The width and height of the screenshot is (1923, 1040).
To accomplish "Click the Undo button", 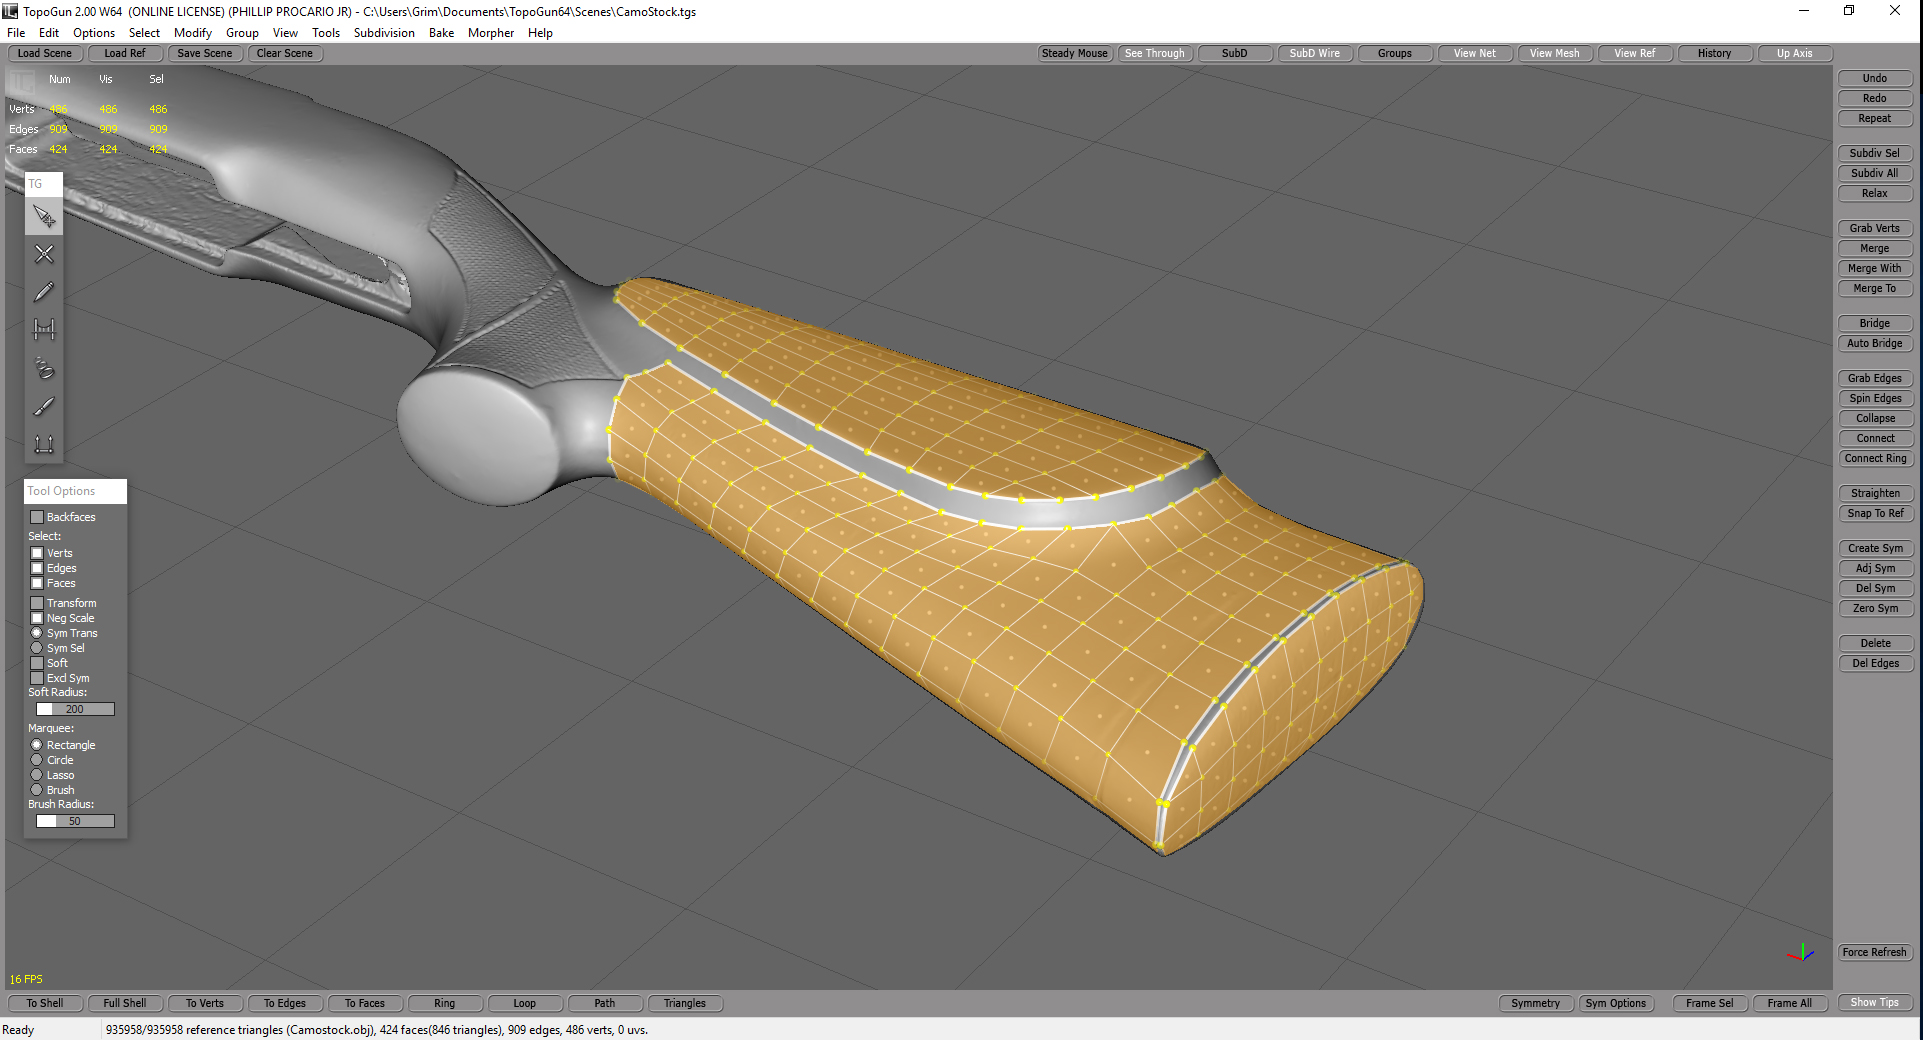I will 1875,78.
